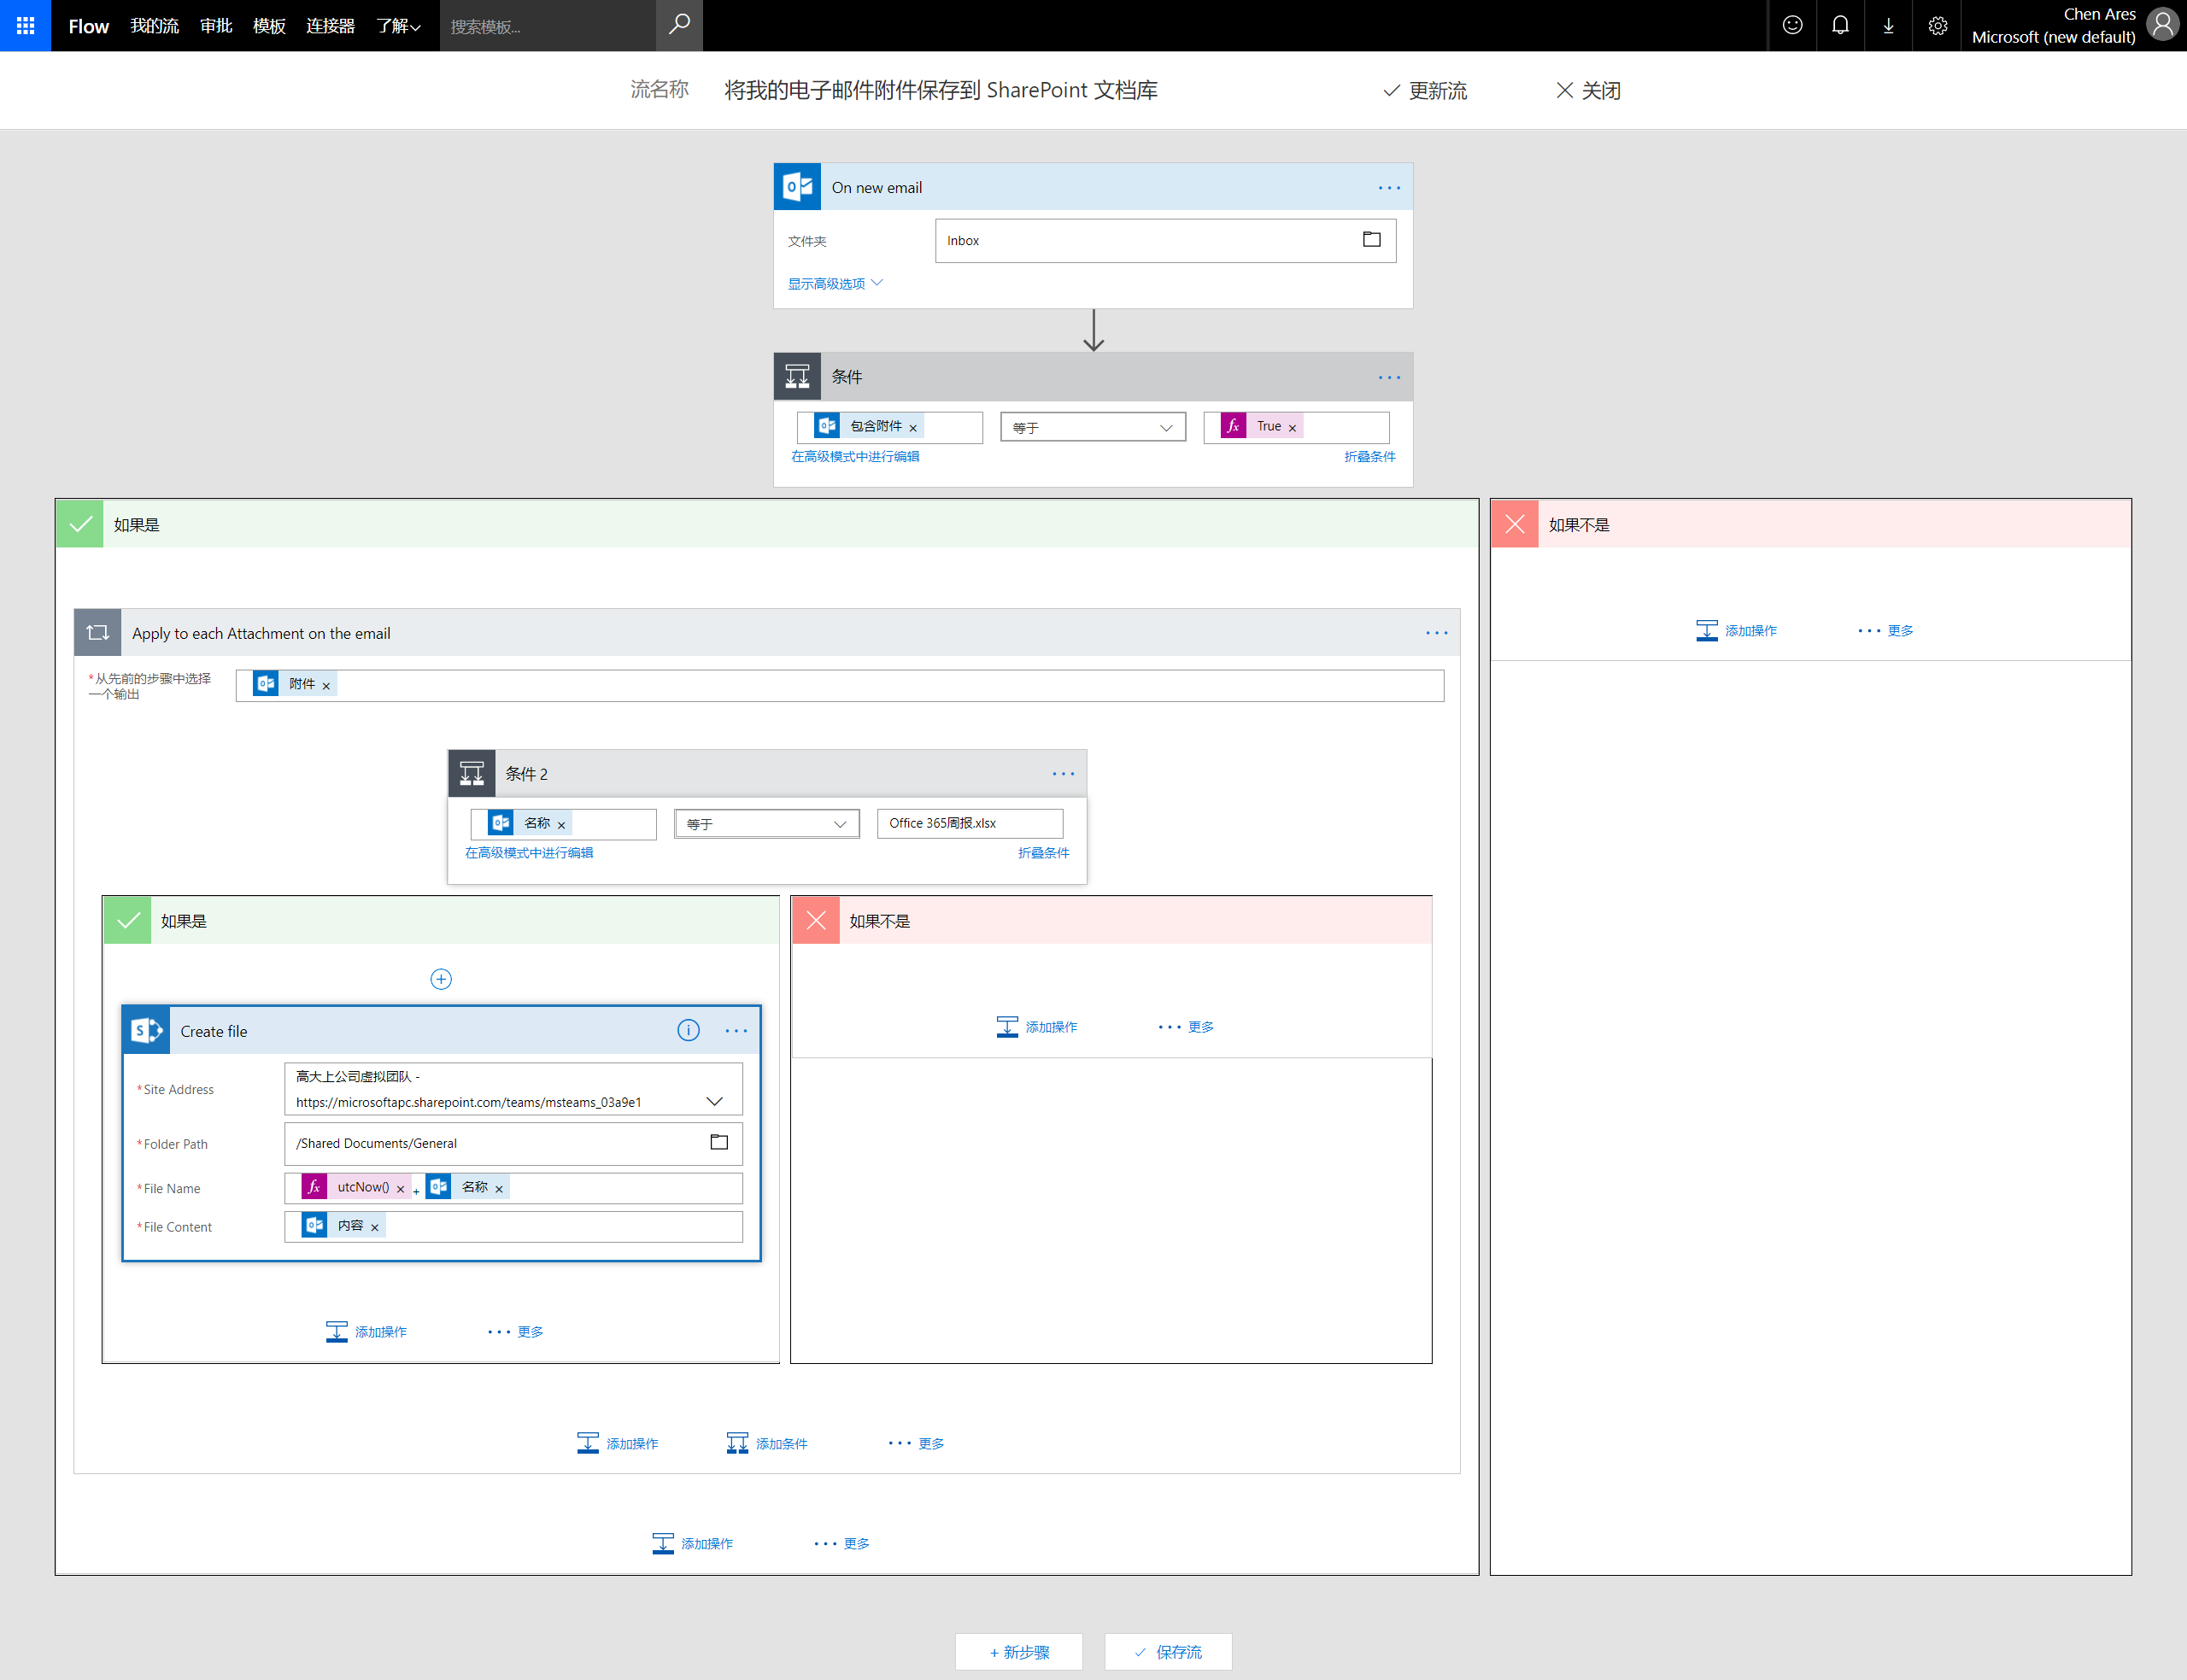This screenshot has width=2187, height=1680.
Task: Click the Create file info icon
Action: tap(688, 1030)
